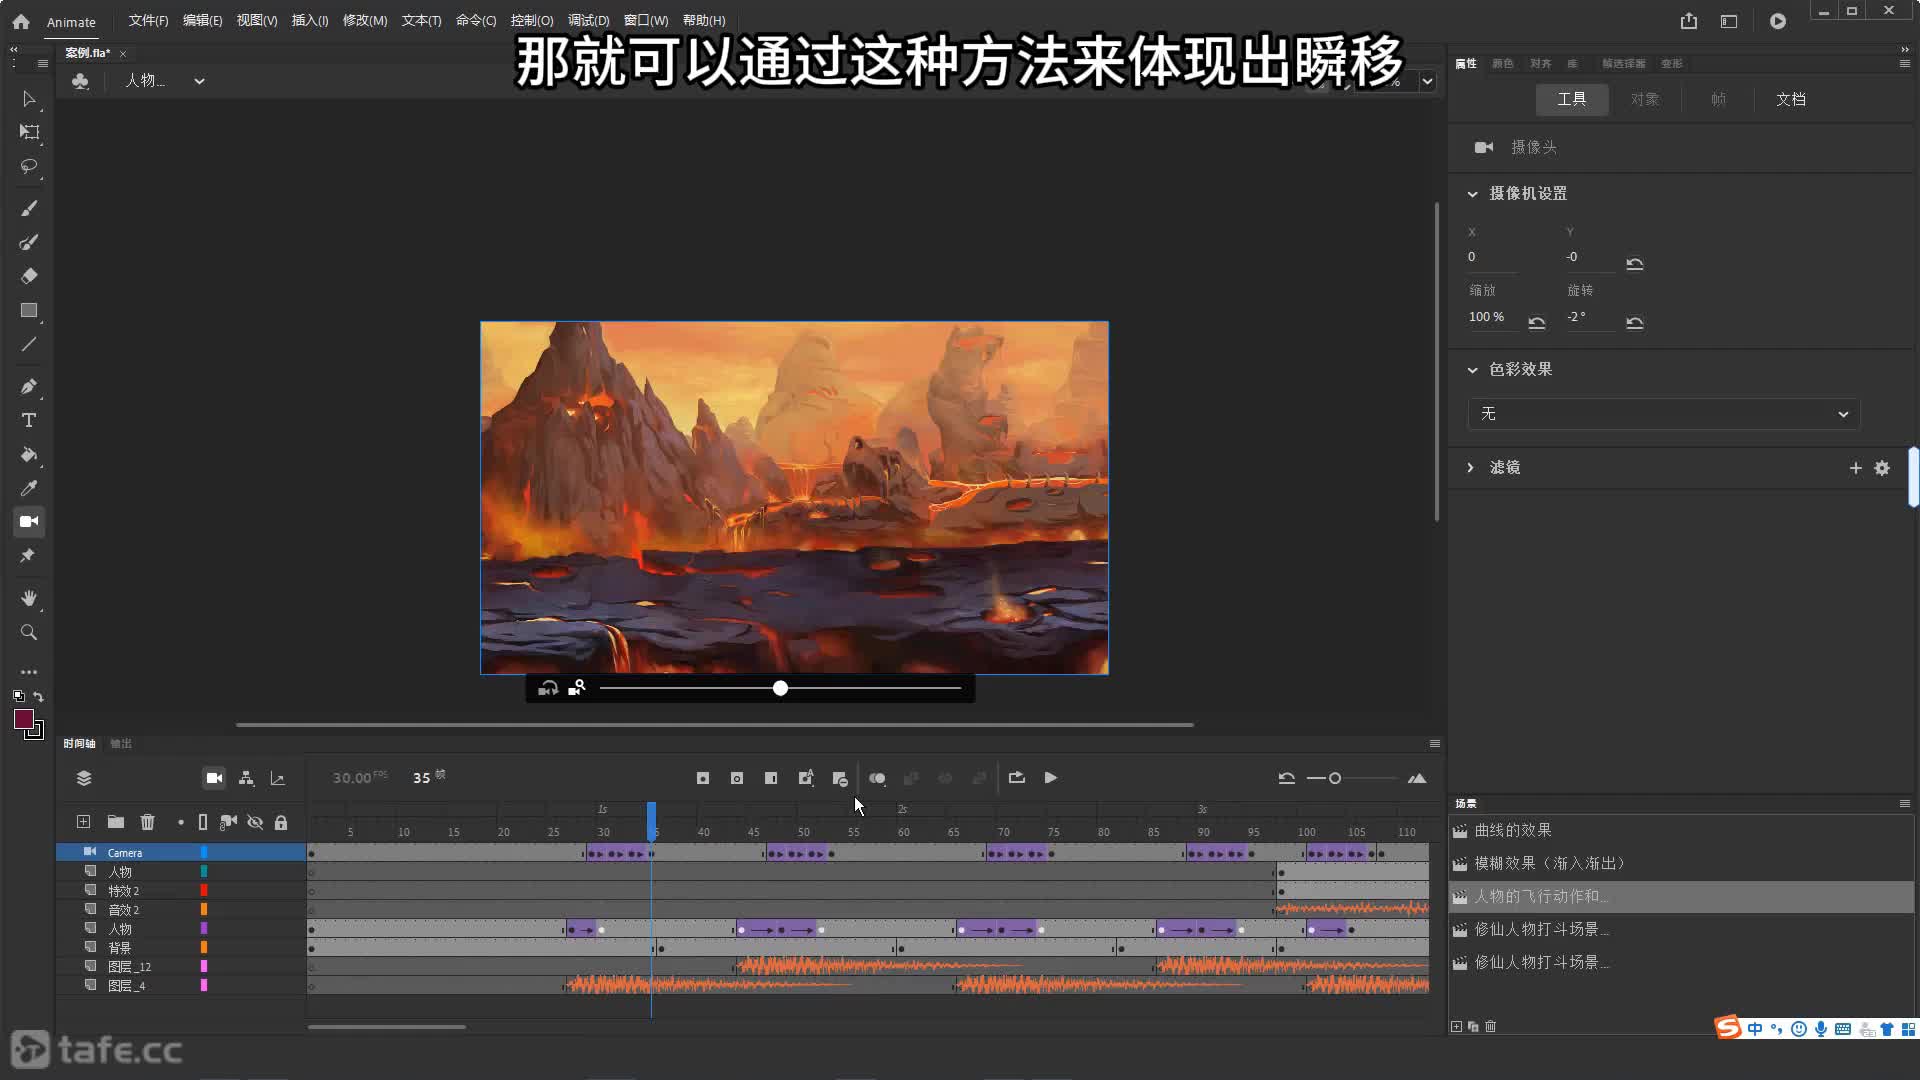The image size is (1920, 1080).
Task: Select the Line tool
Action: [x=29, y=344]
